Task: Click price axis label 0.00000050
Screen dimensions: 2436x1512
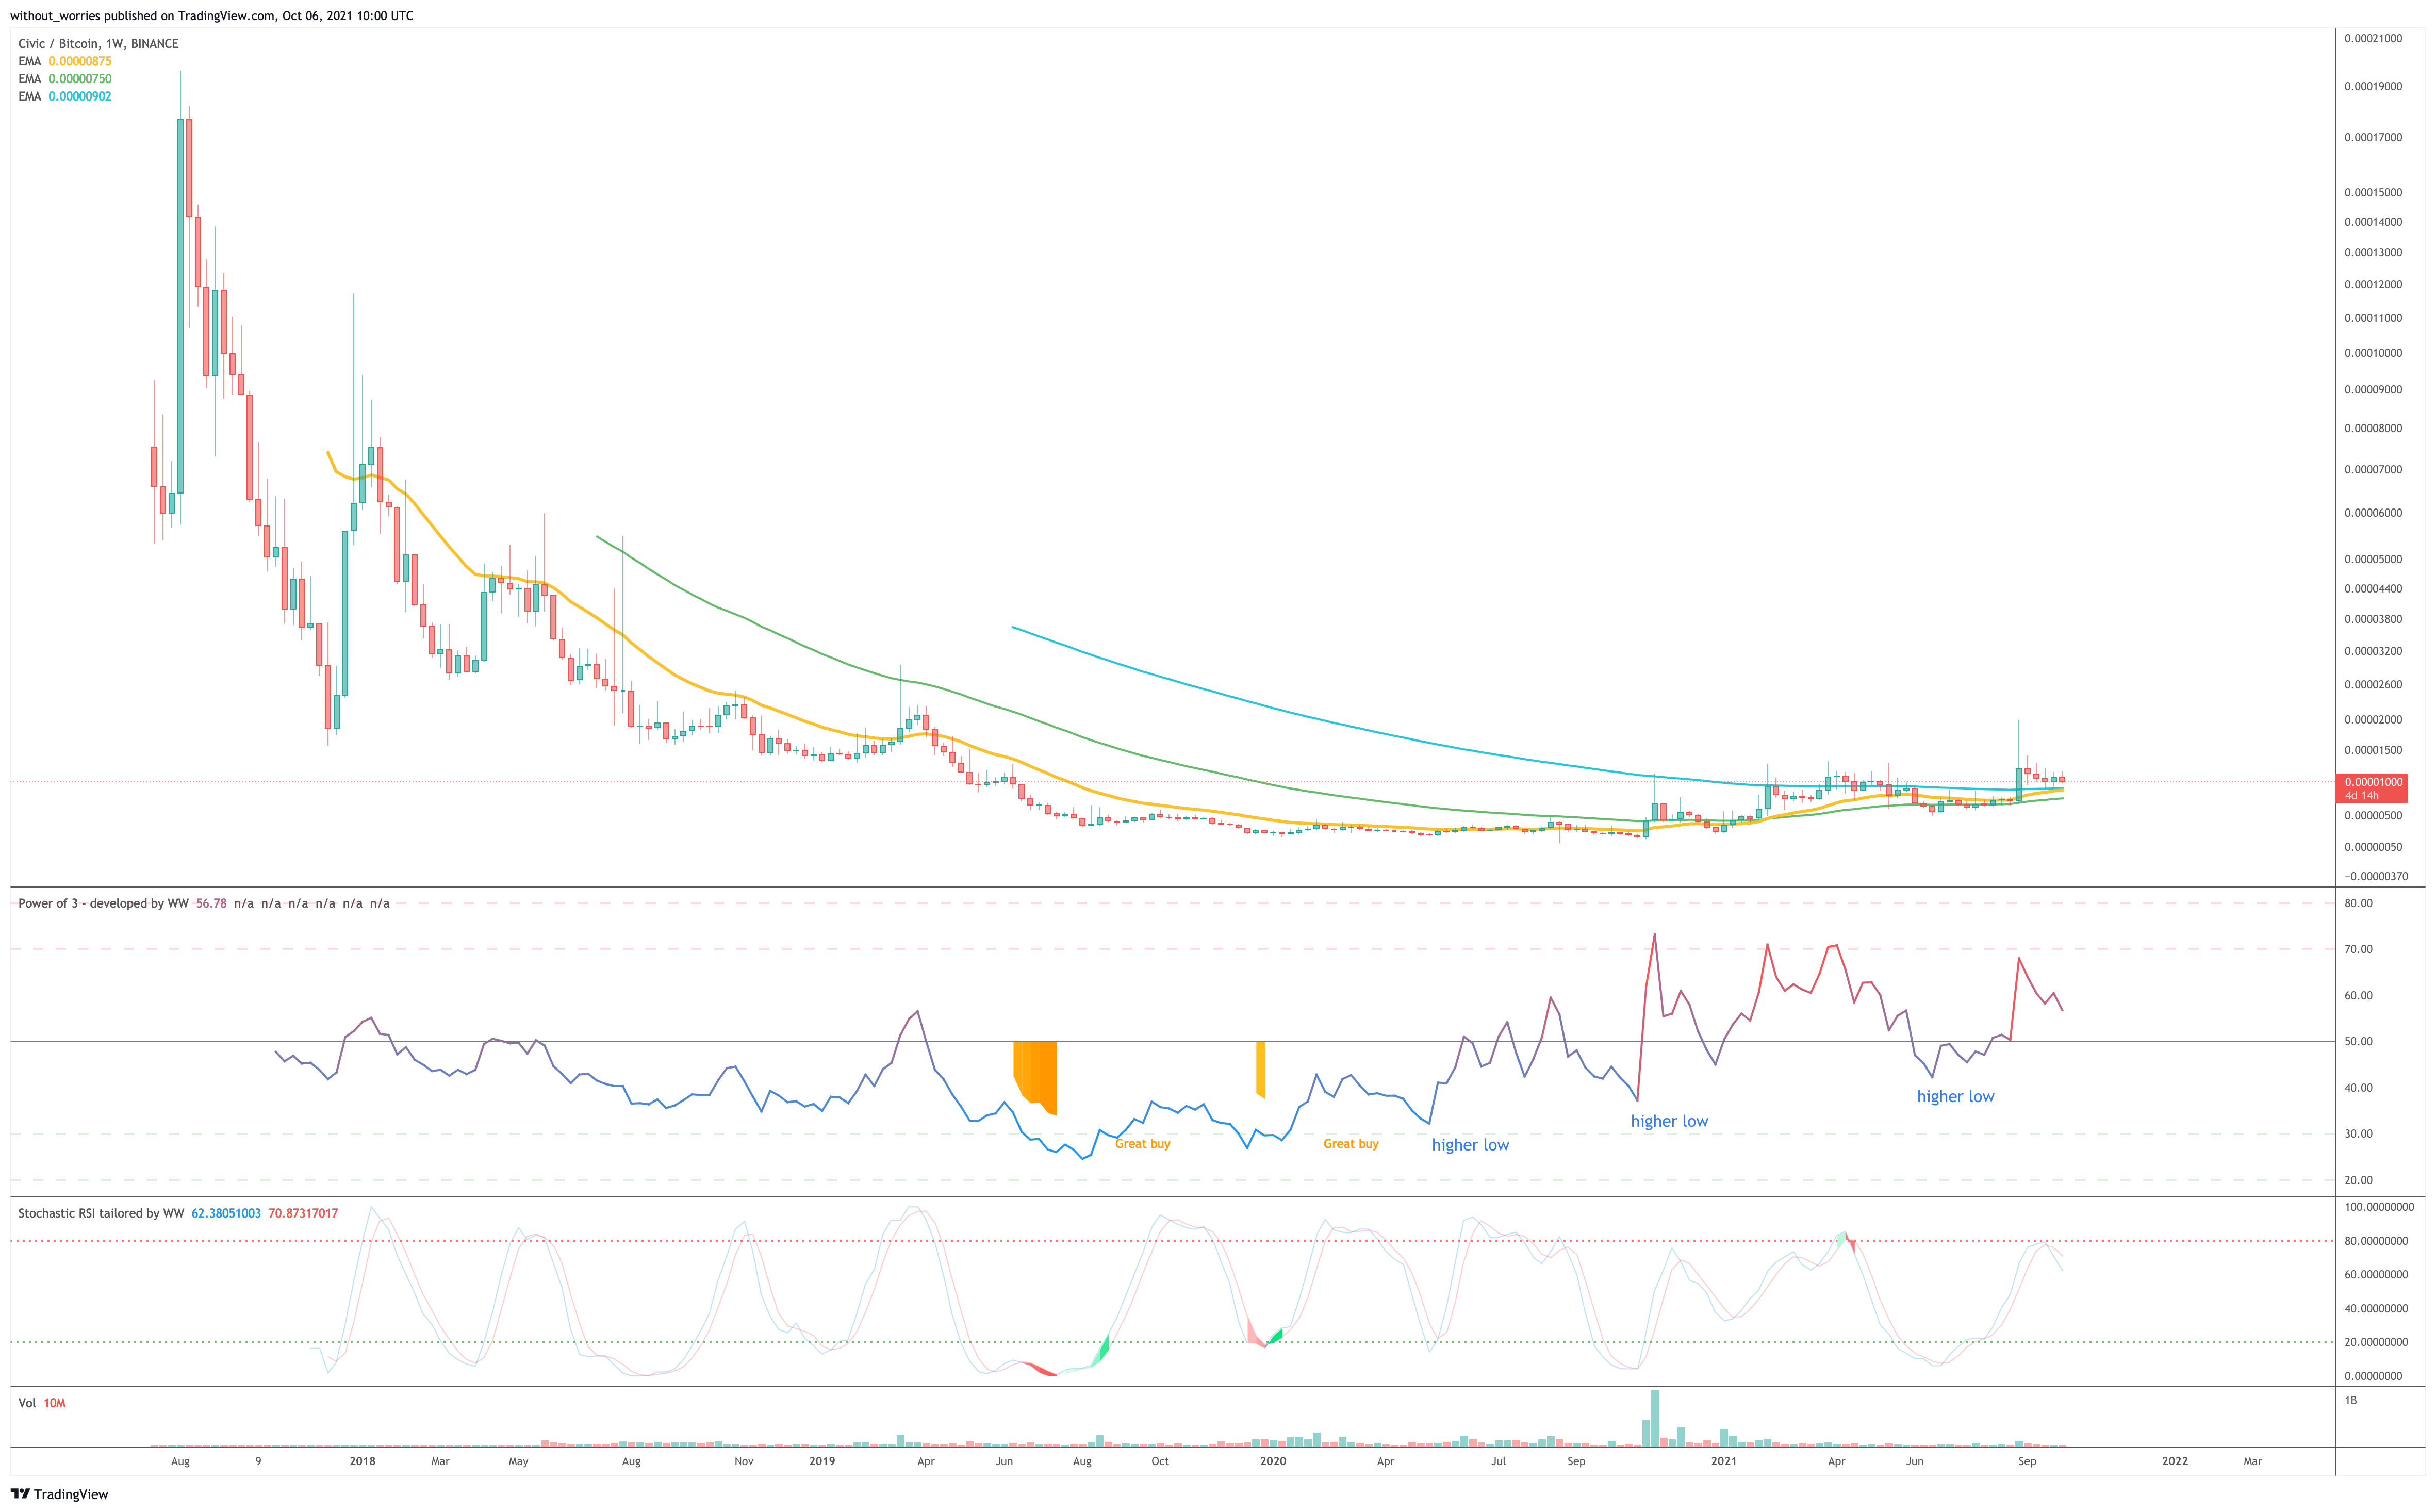Action: [2373, 847]
